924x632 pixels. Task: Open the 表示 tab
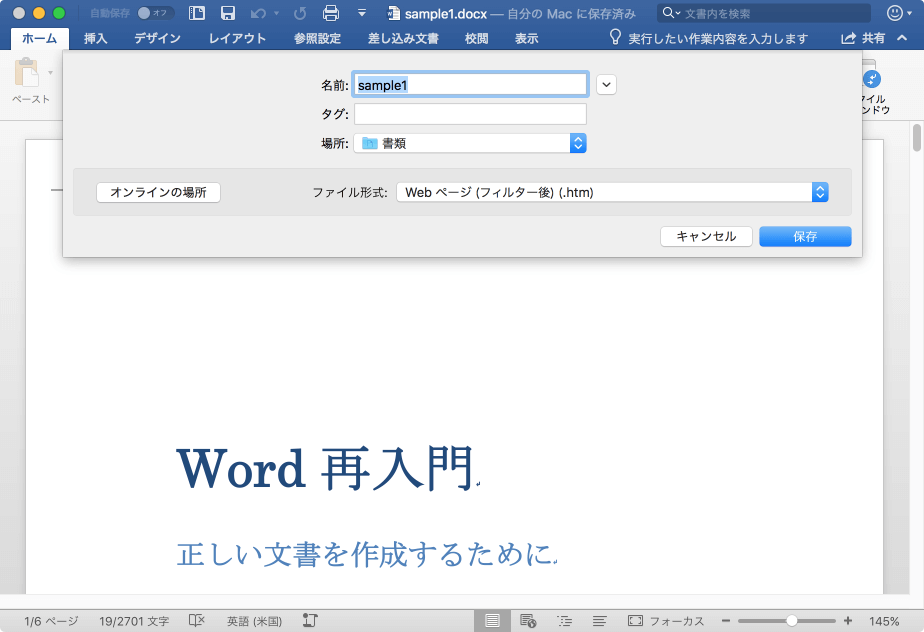526,38
